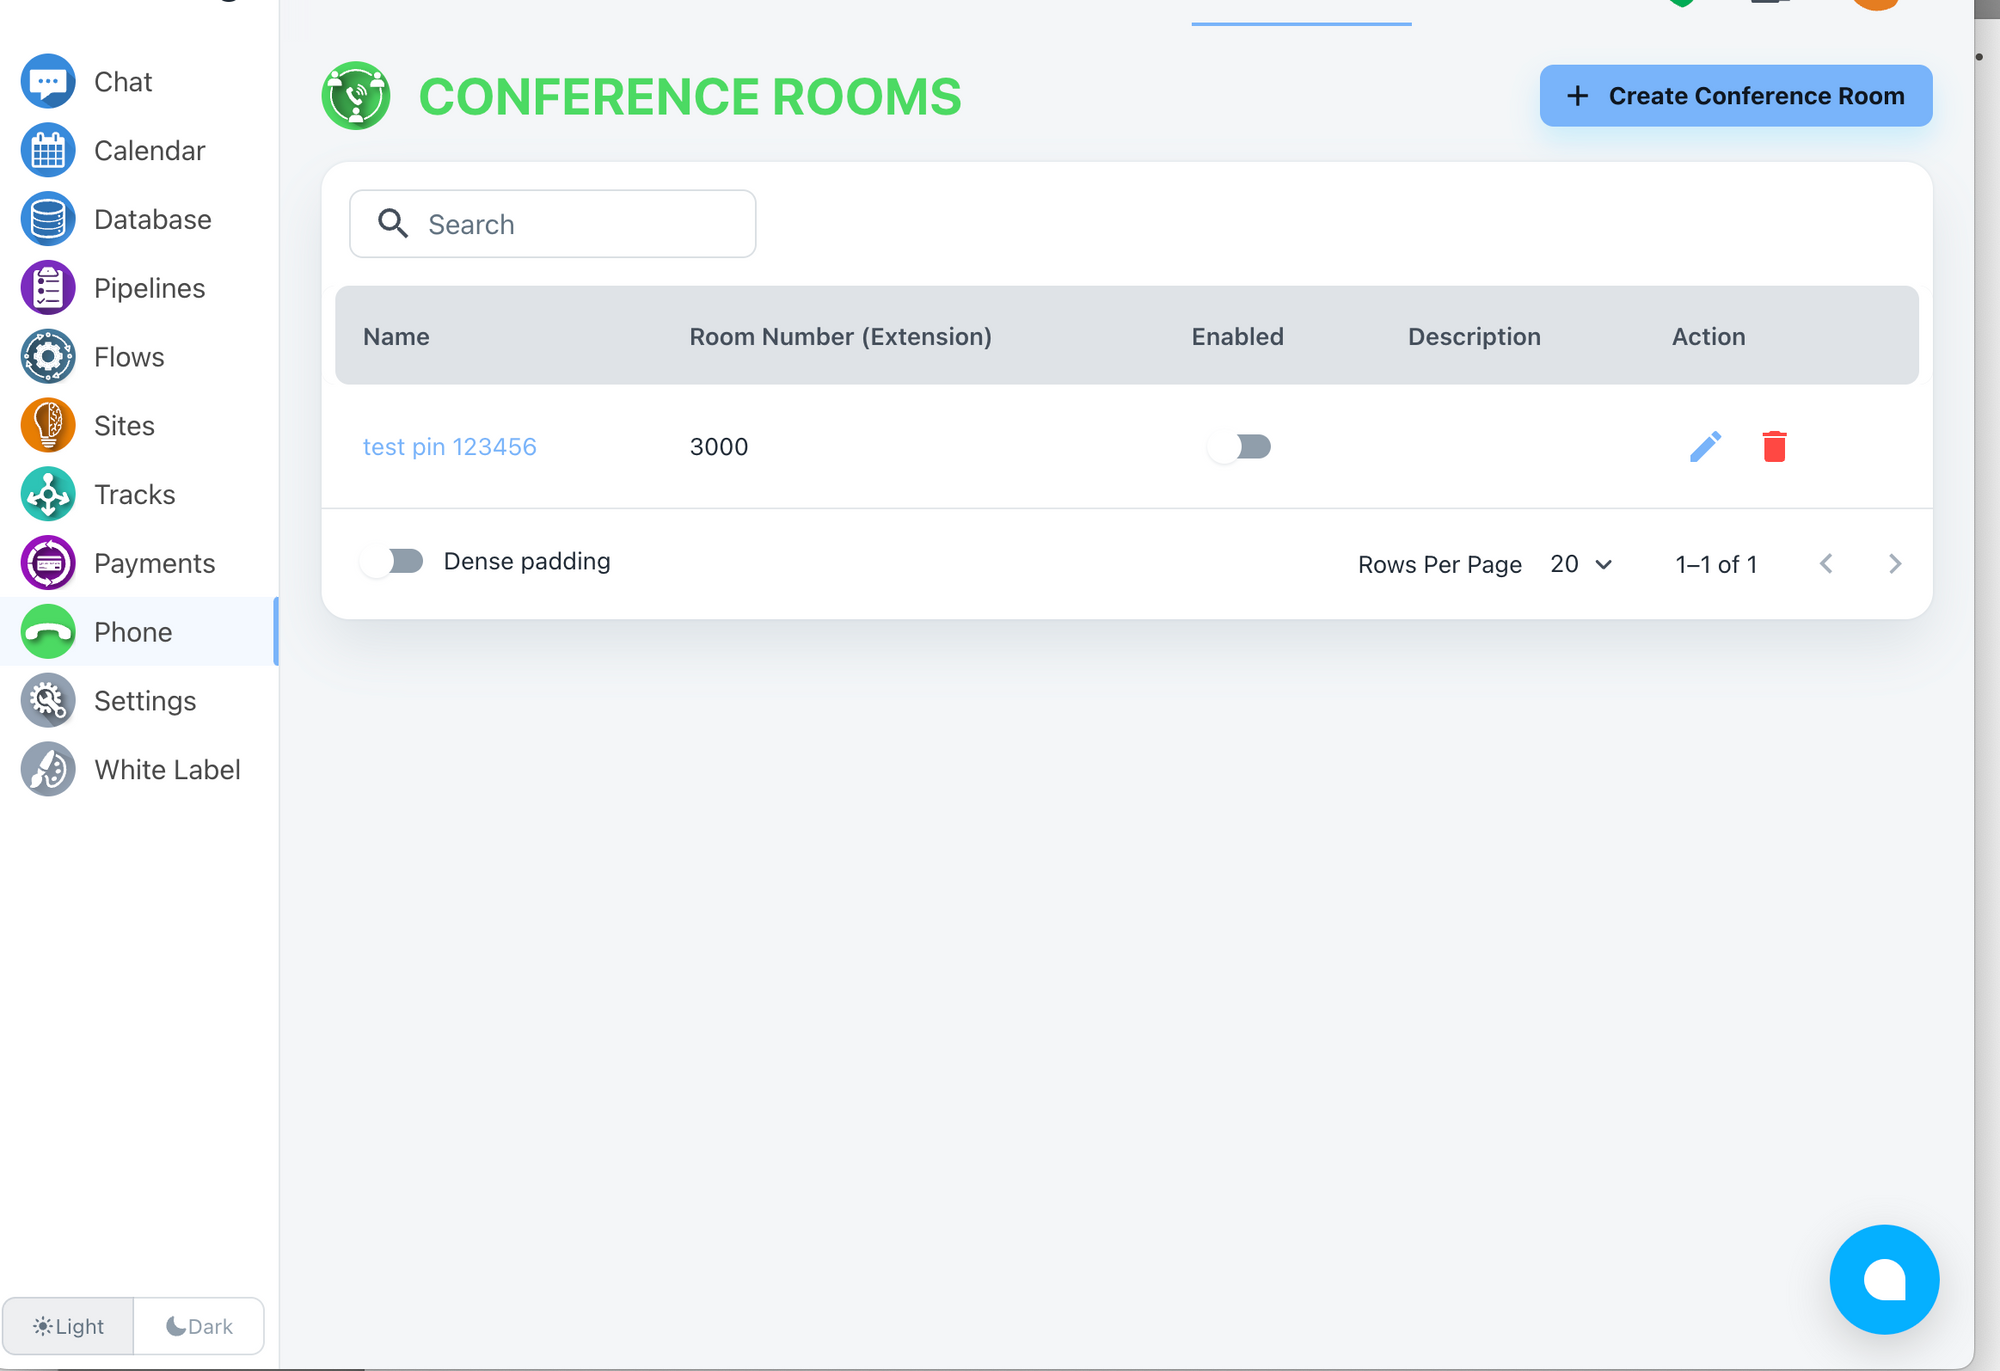
Task: Click the Payments card icon
Action: pyautogui.click(x=48, y=563)
